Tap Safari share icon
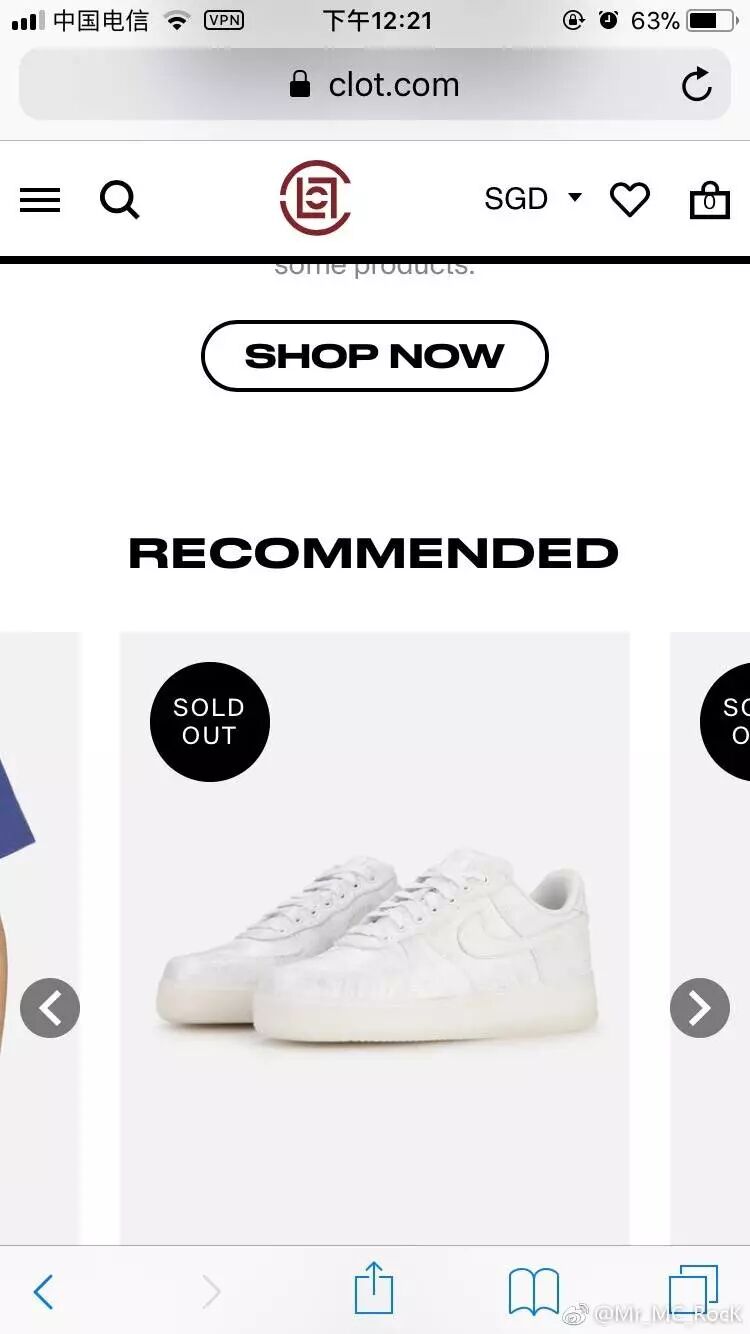The height and width of the screenshot is (1334, 750). pyautogui.click(x=374, y=1287)
